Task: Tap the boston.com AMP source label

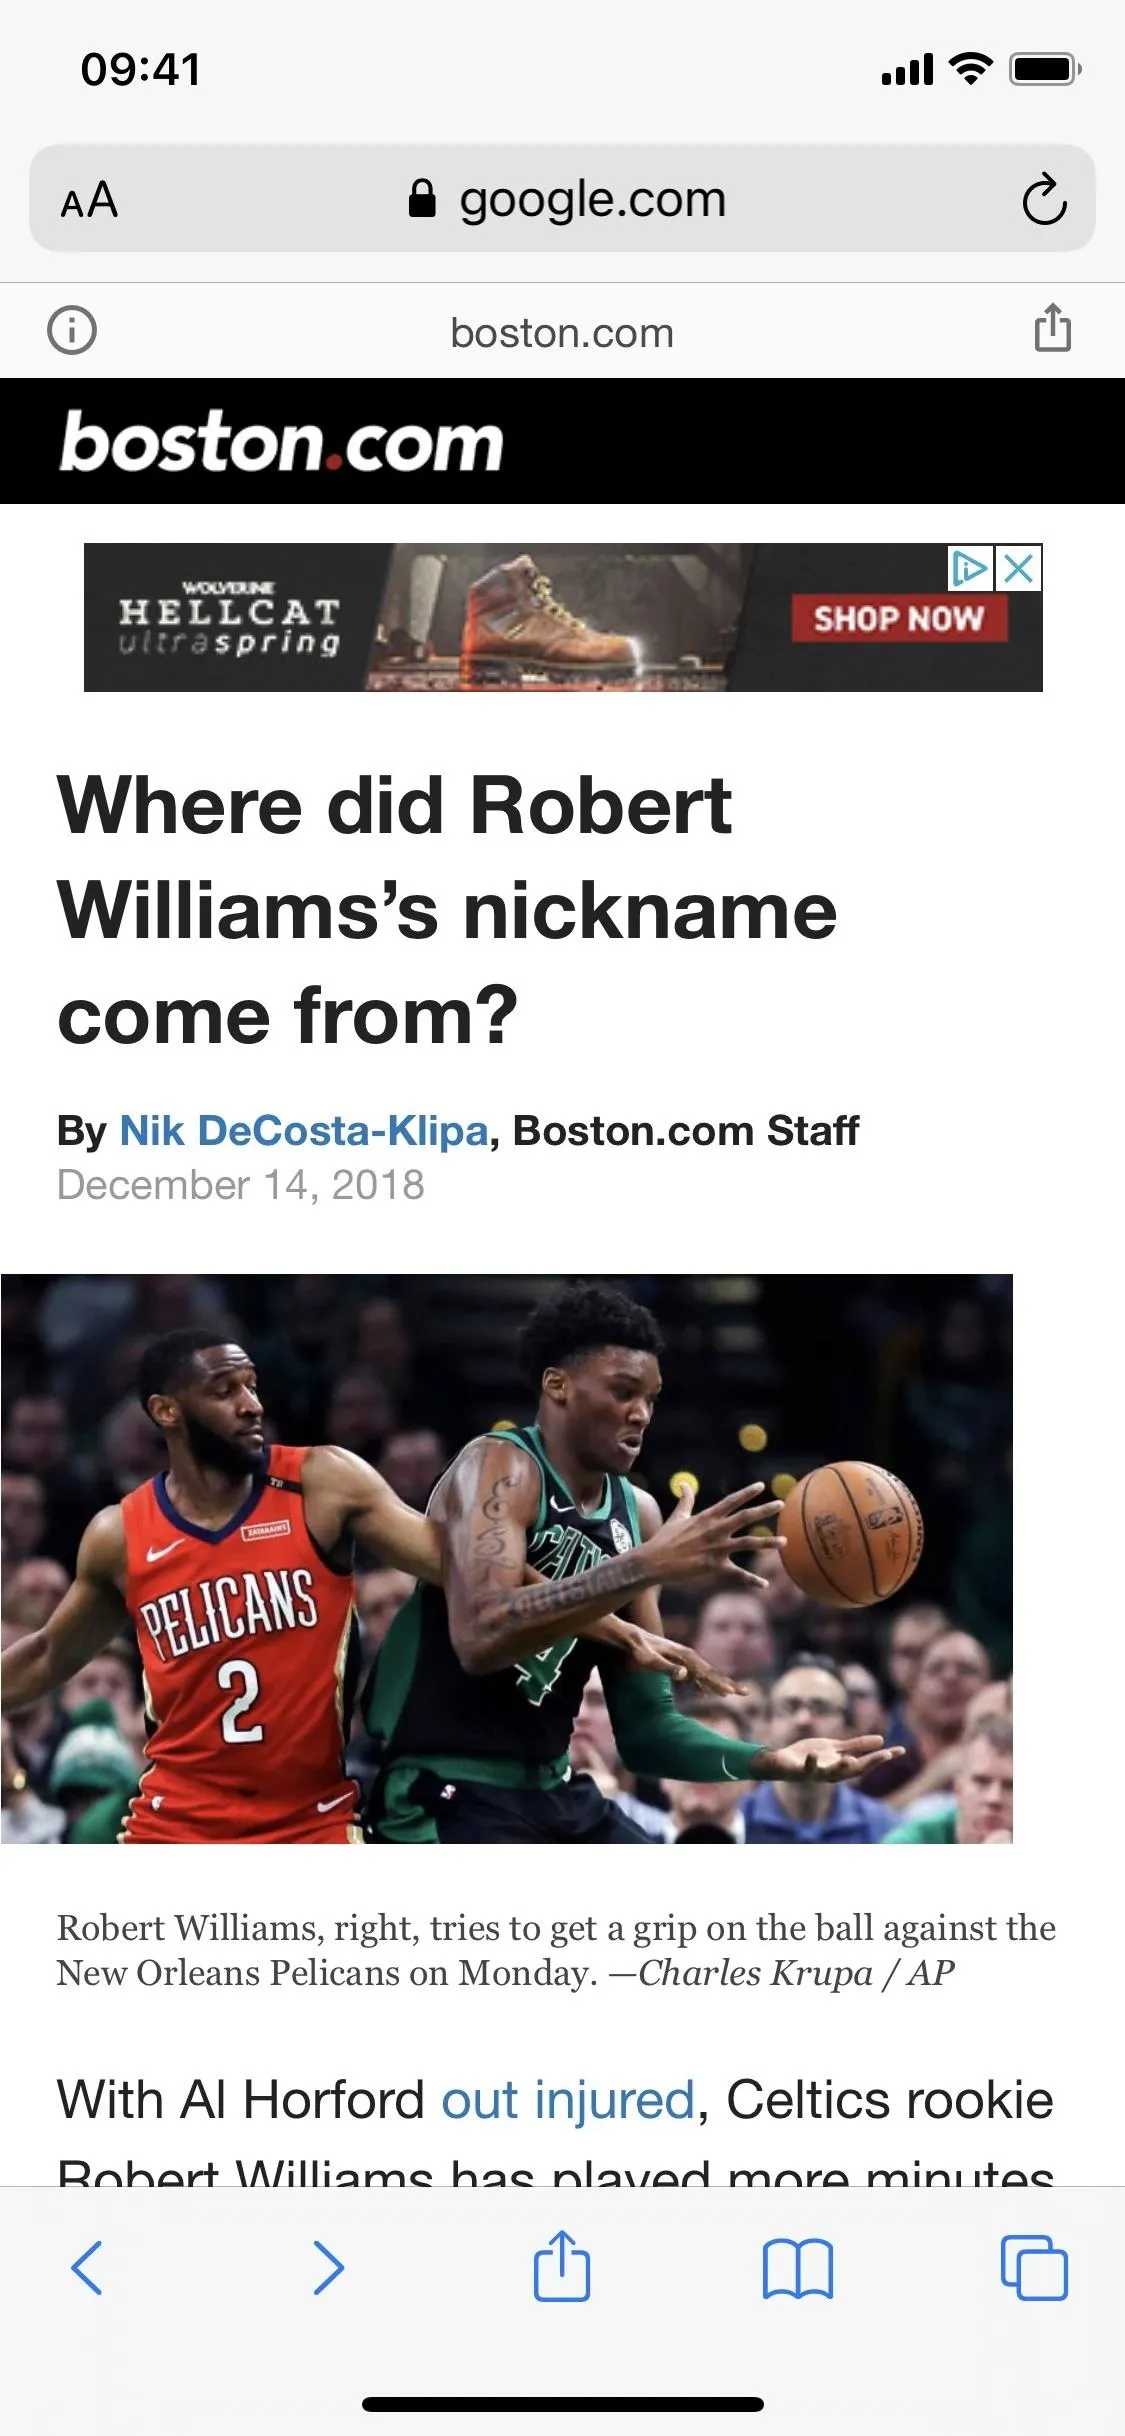Action: (562, 332)
